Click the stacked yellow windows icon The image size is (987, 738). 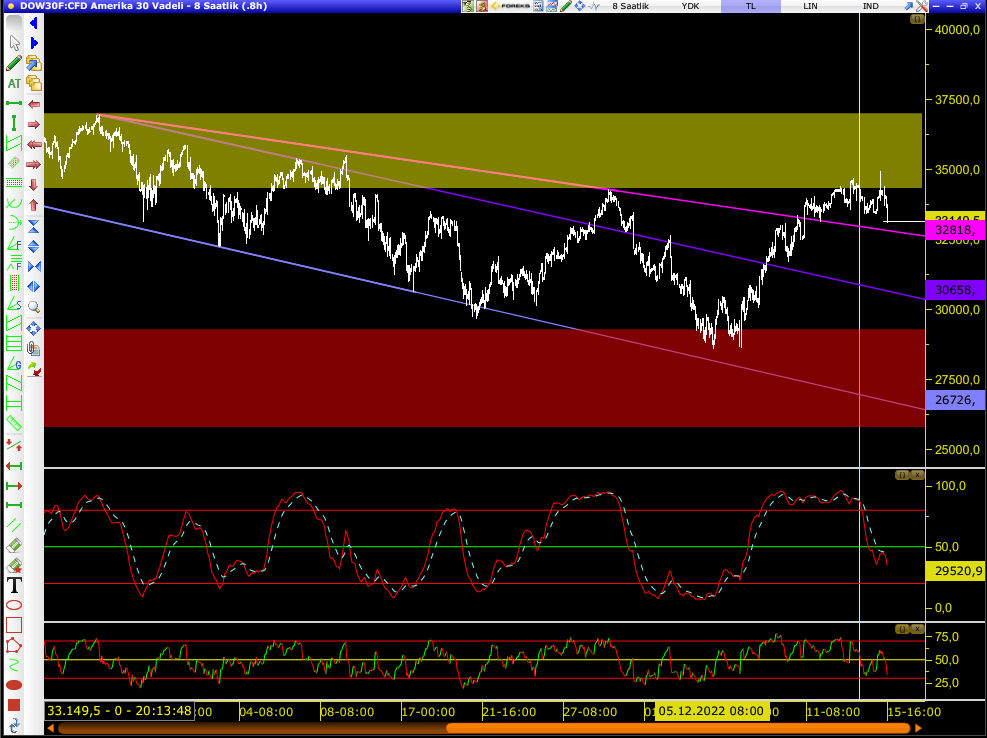[x=34, y=83]
